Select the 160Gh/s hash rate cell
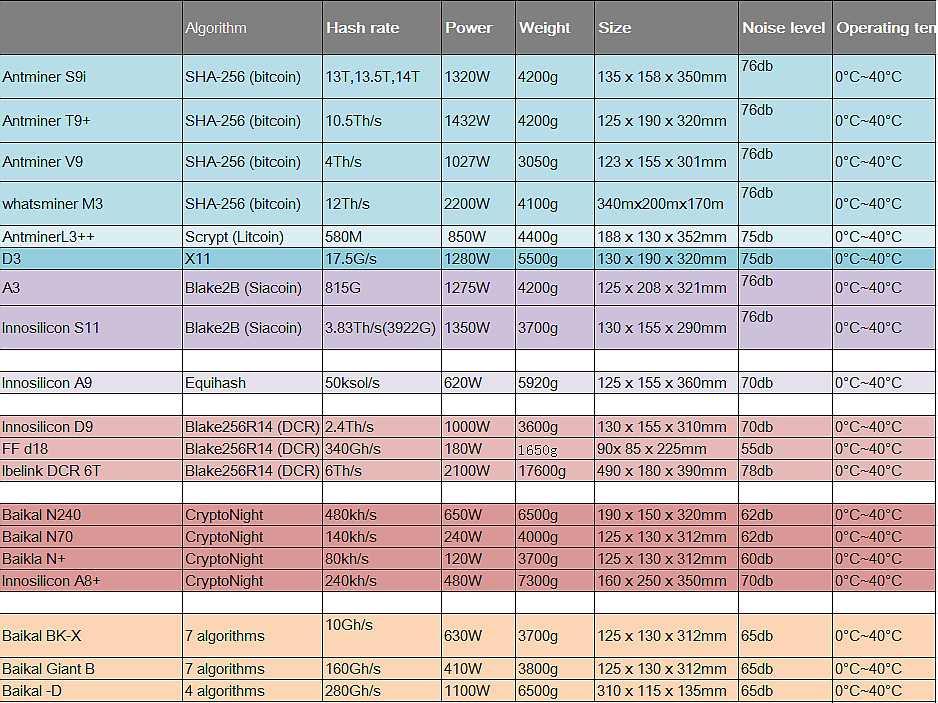The height and width of the screenshot is (703, 938). click(x=382, y=669)
